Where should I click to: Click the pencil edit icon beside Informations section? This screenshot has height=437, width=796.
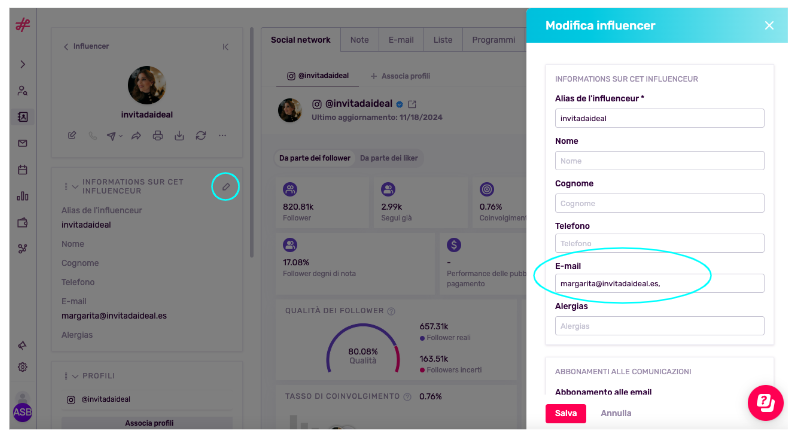226,186
